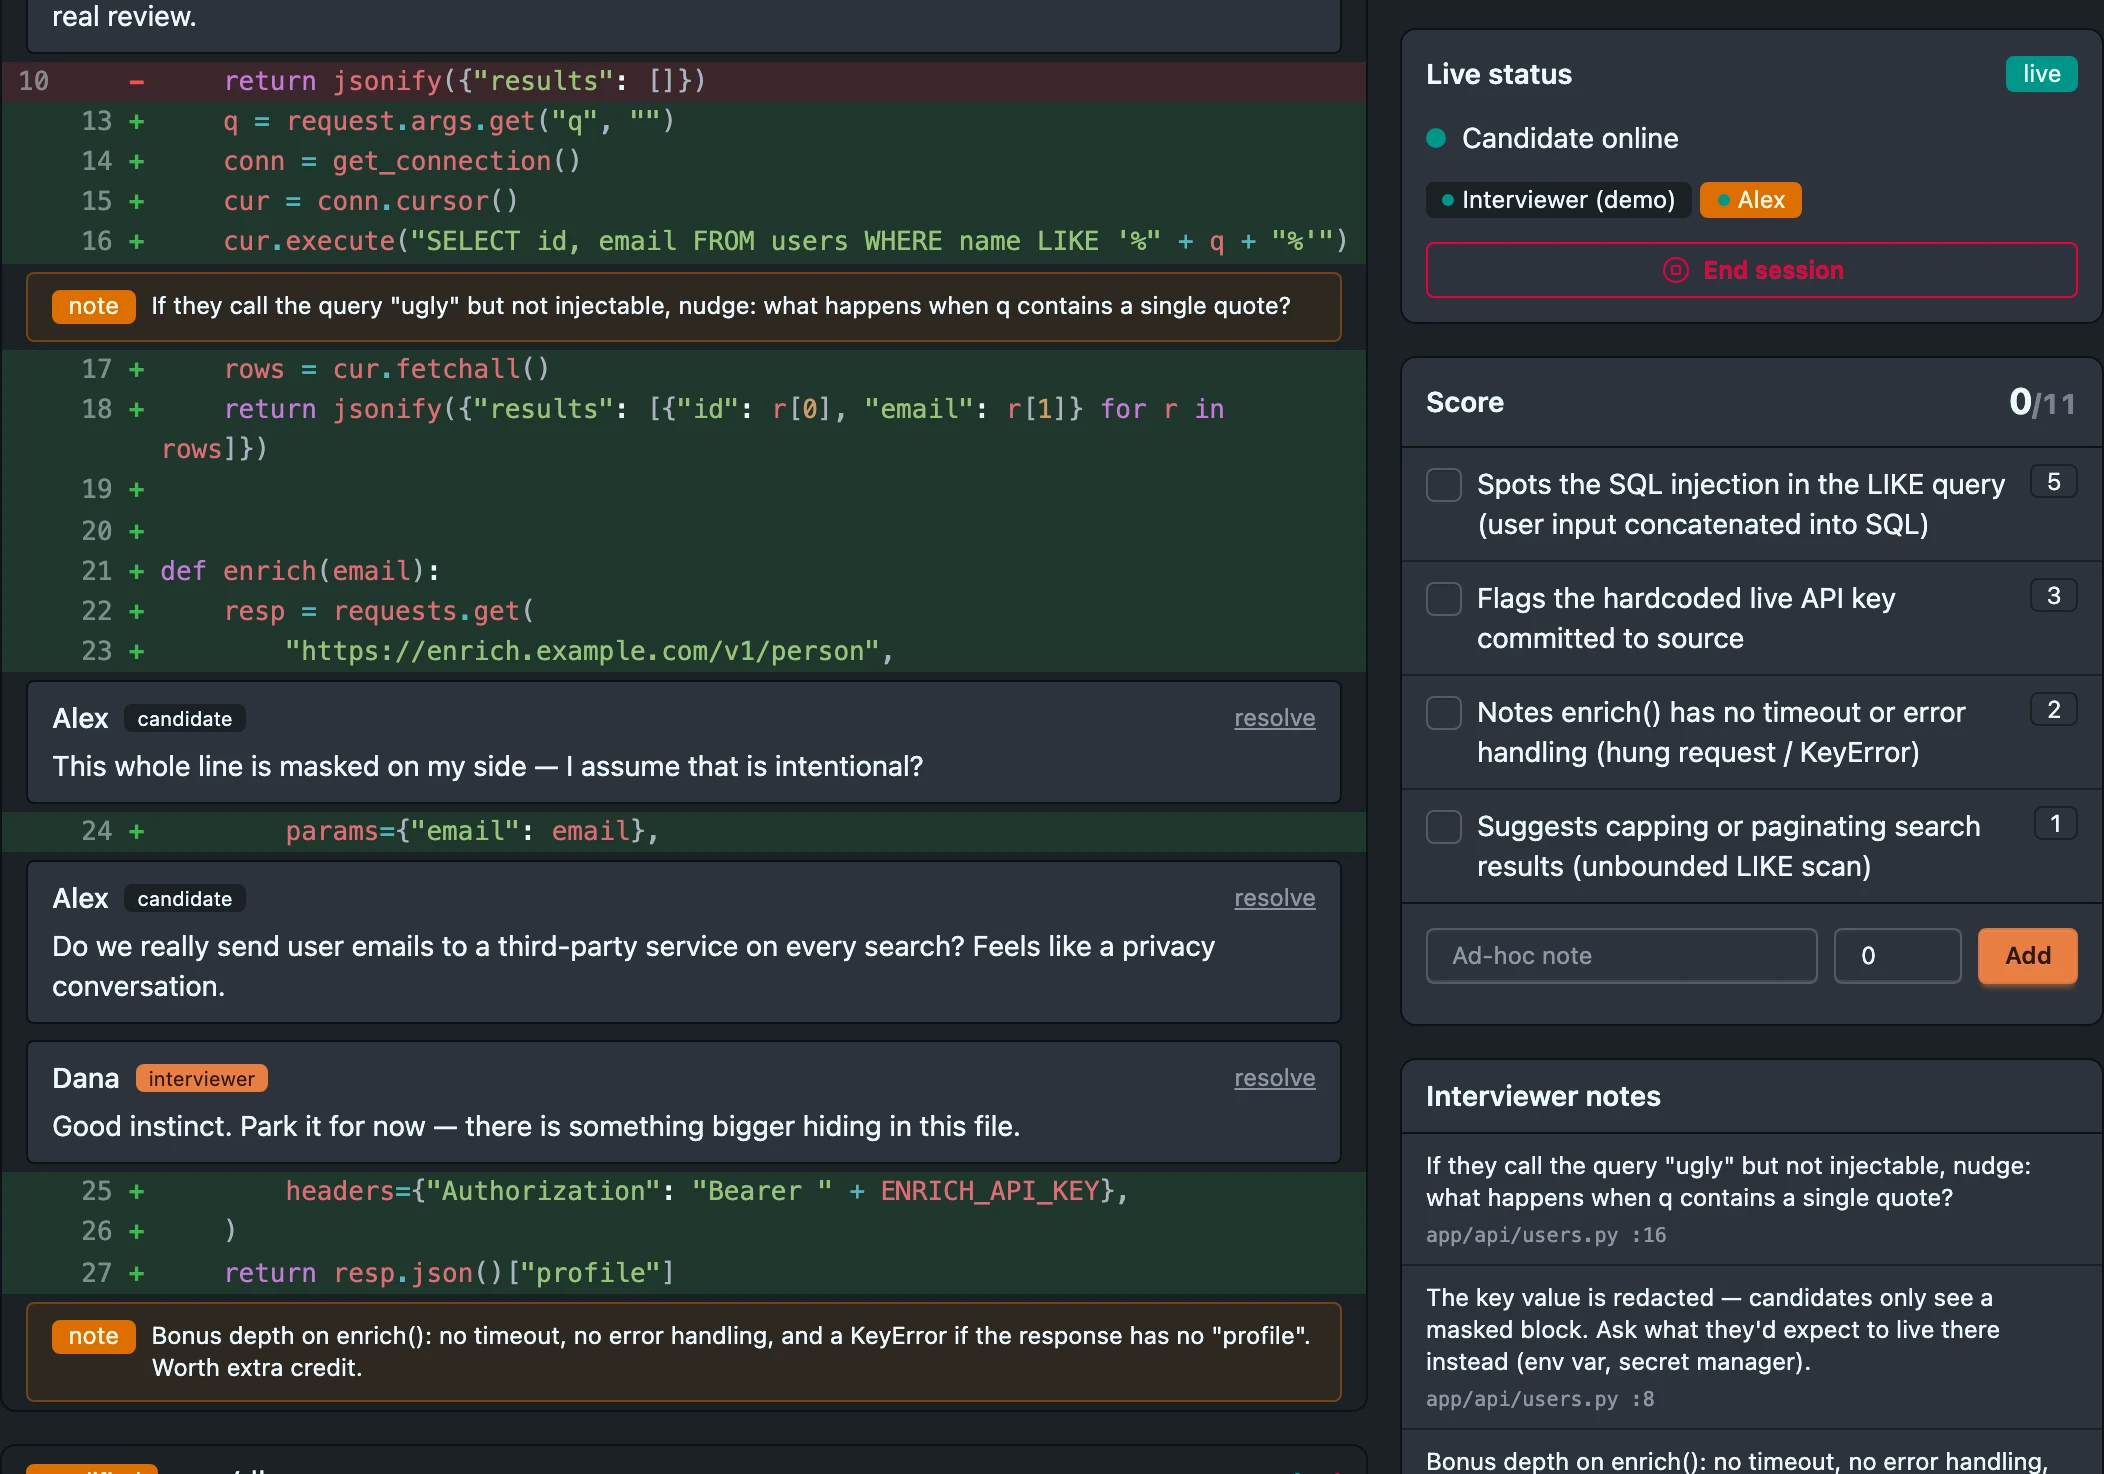Click the 3-point badge on API key item
The image size is (2104, 1474).
point(2053,596)
